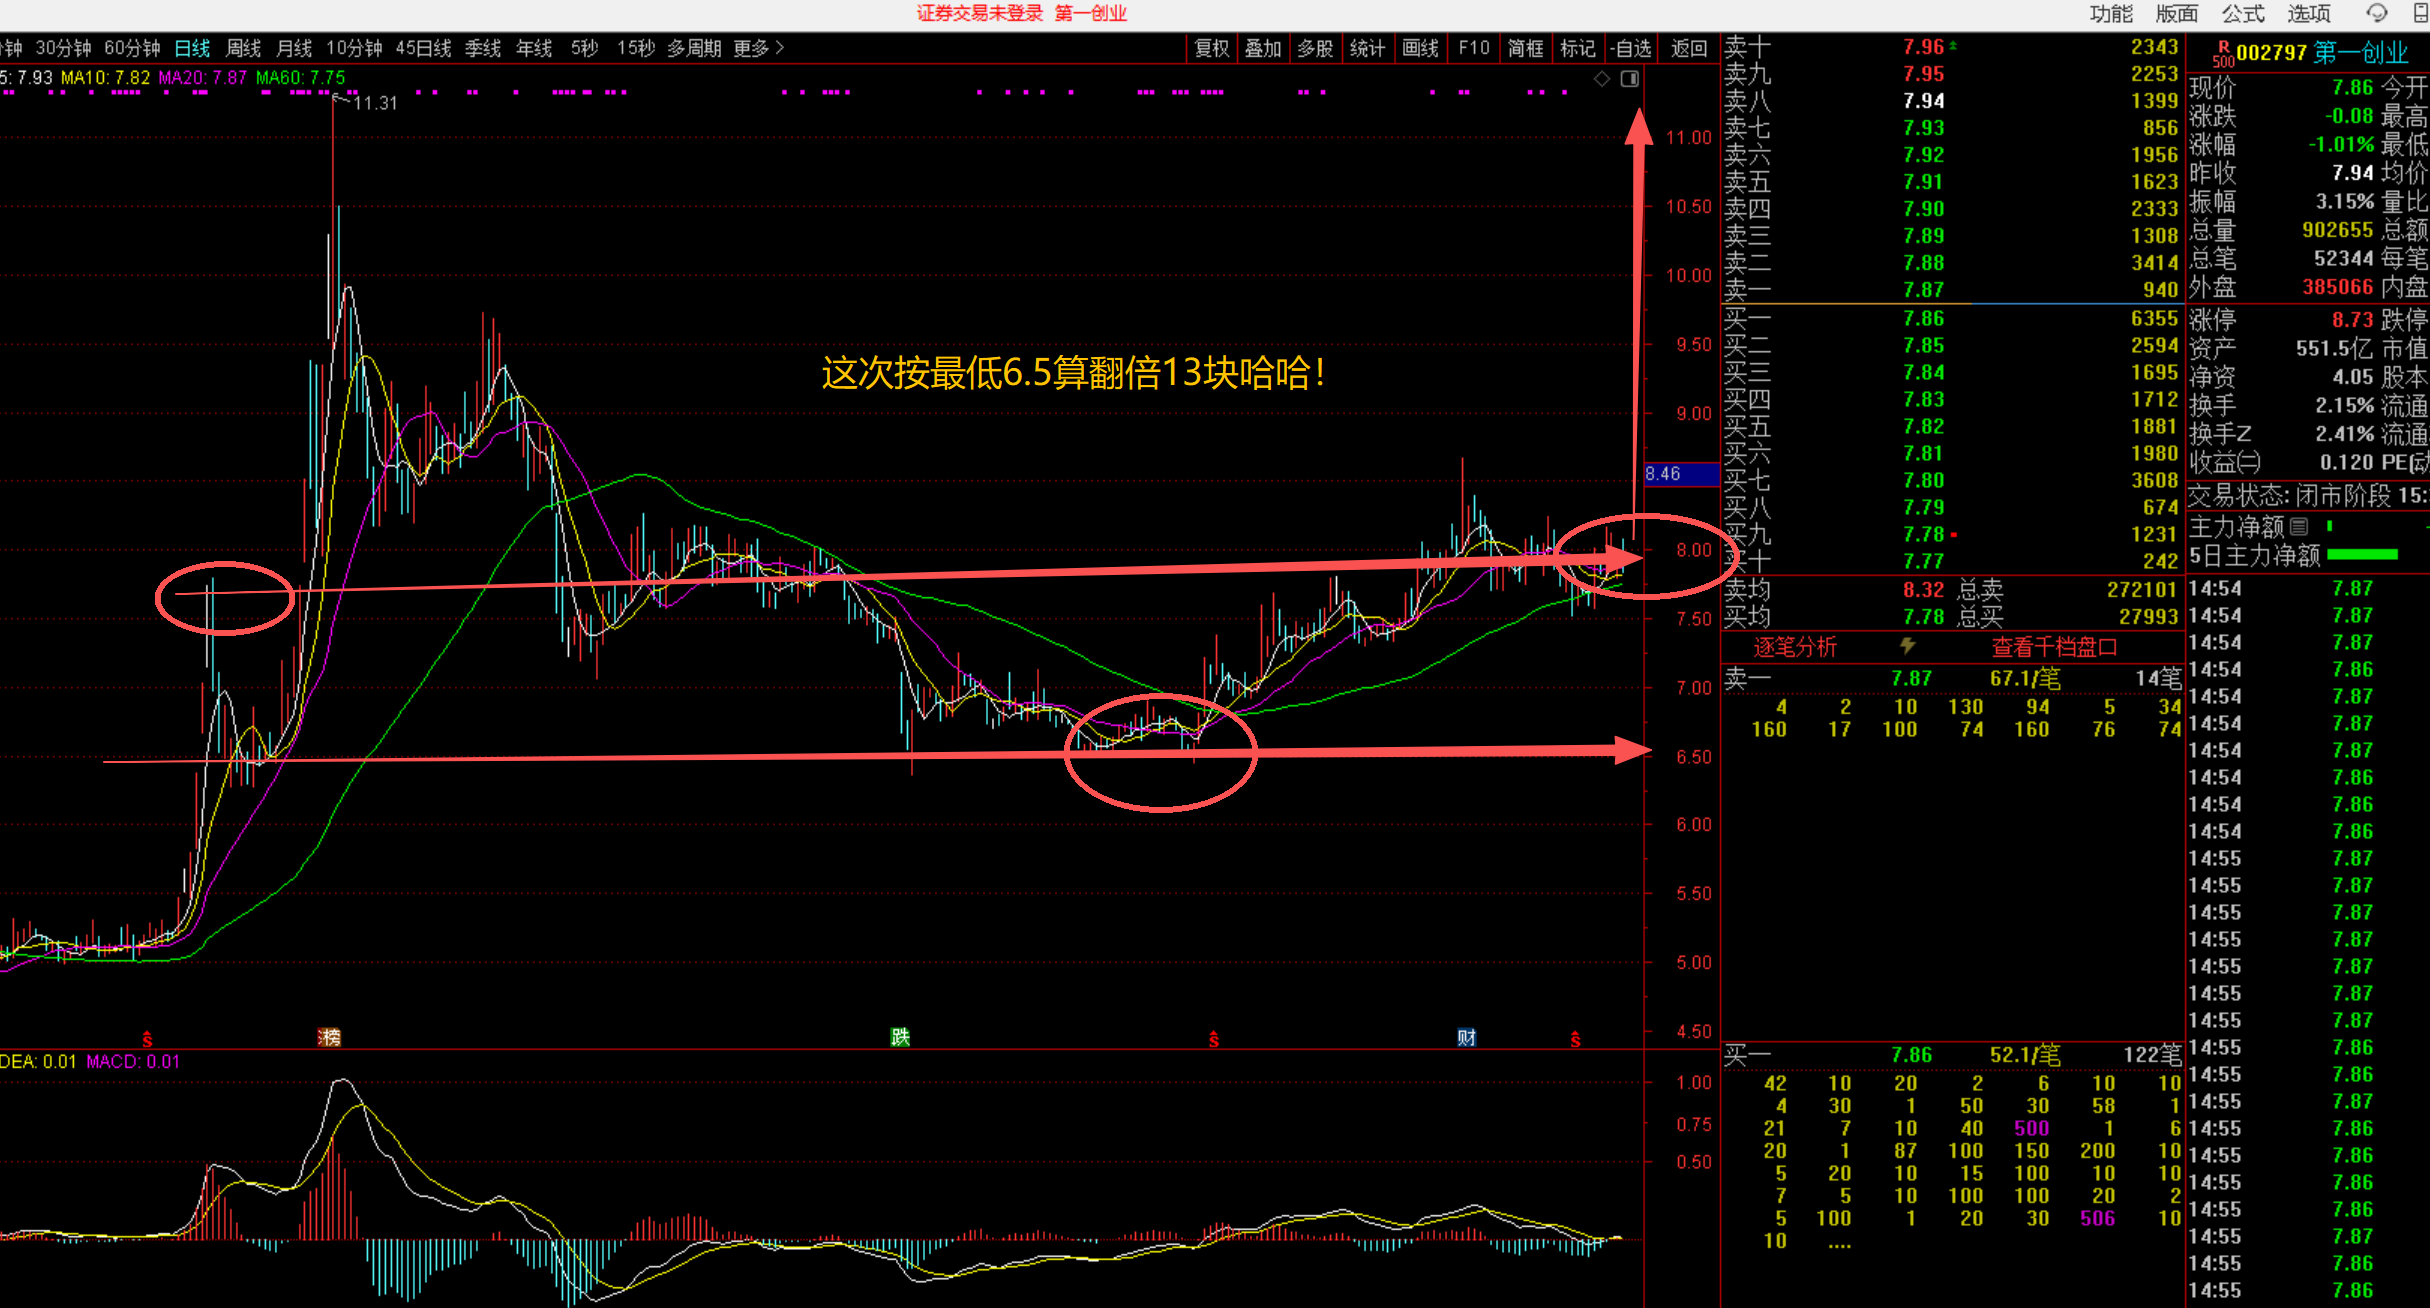Click the green 跌 marker below the chart
2430x1308 pixels.
(x=900, y=1037)
